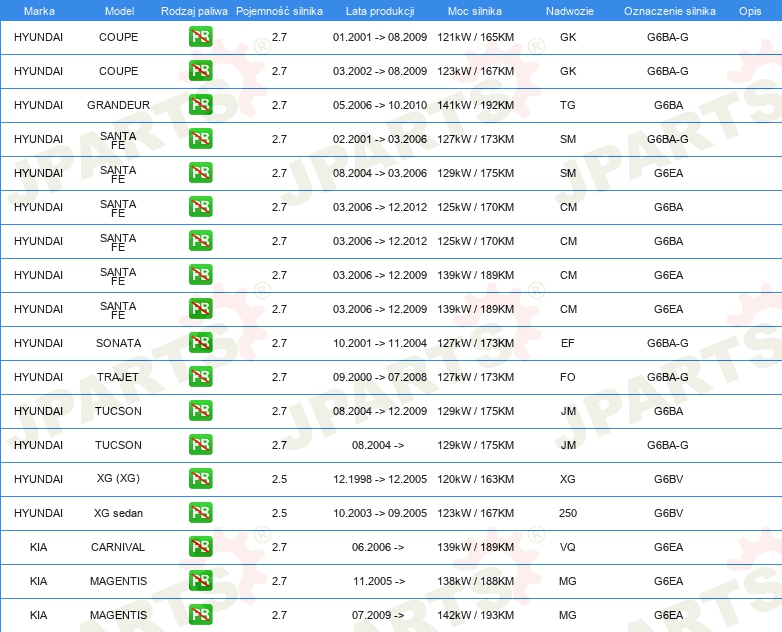Click production years 05.2006 -> 10.2010

click(x=380, y=105)
